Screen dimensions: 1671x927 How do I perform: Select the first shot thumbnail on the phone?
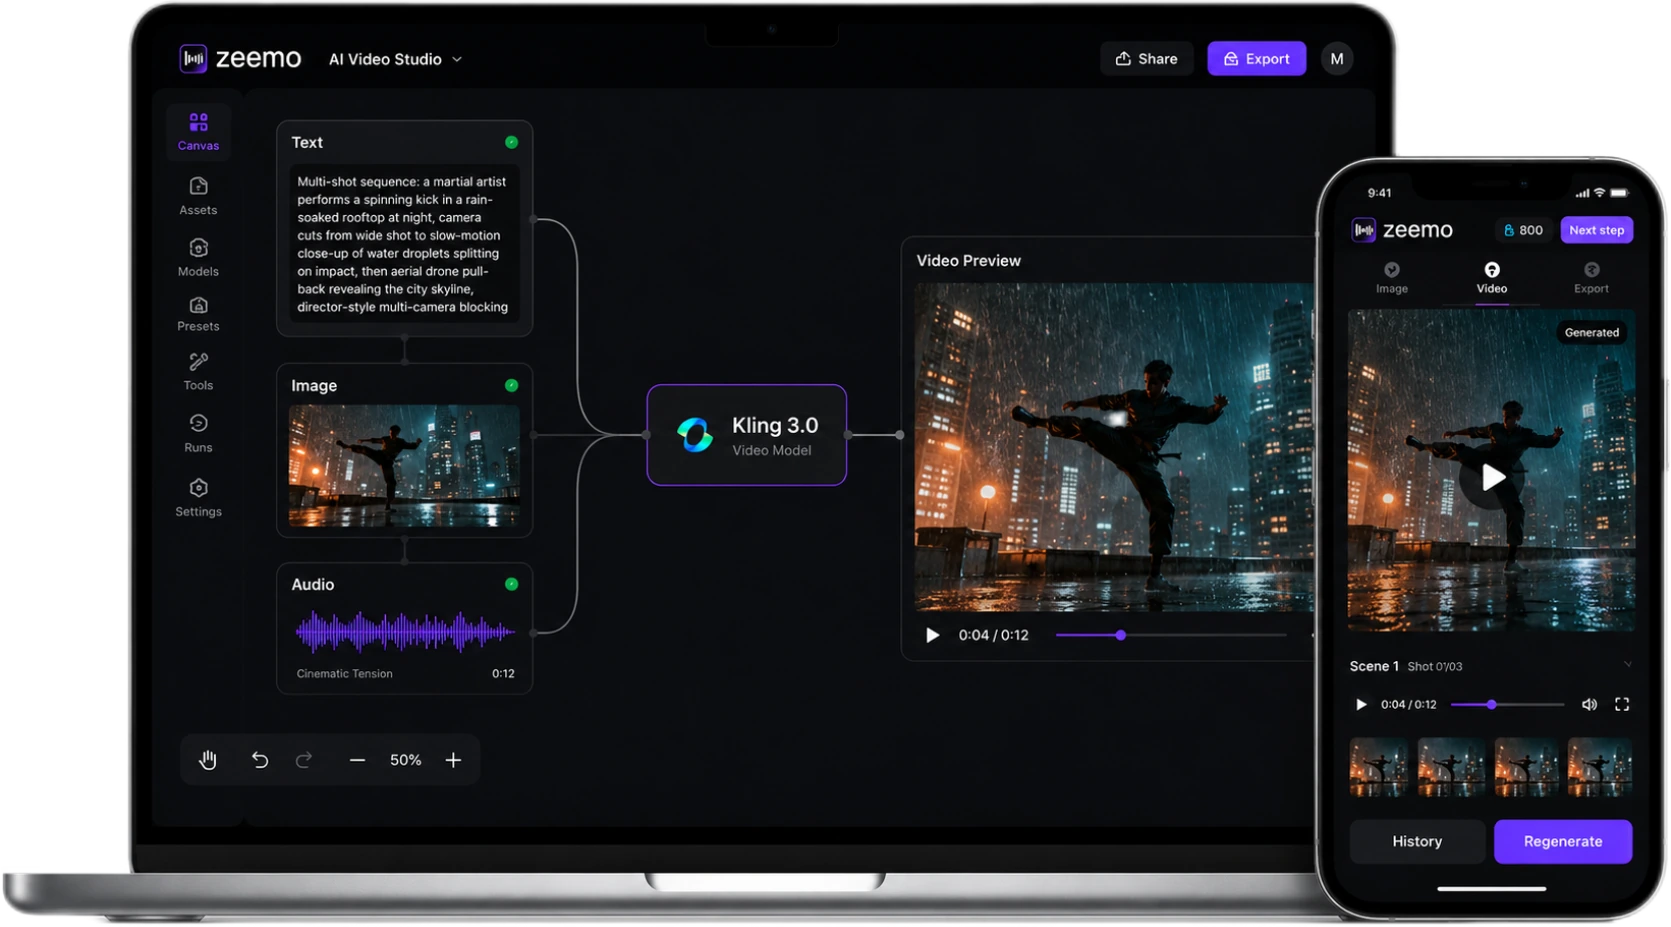pyautogui.click(x=1379, y=767)
